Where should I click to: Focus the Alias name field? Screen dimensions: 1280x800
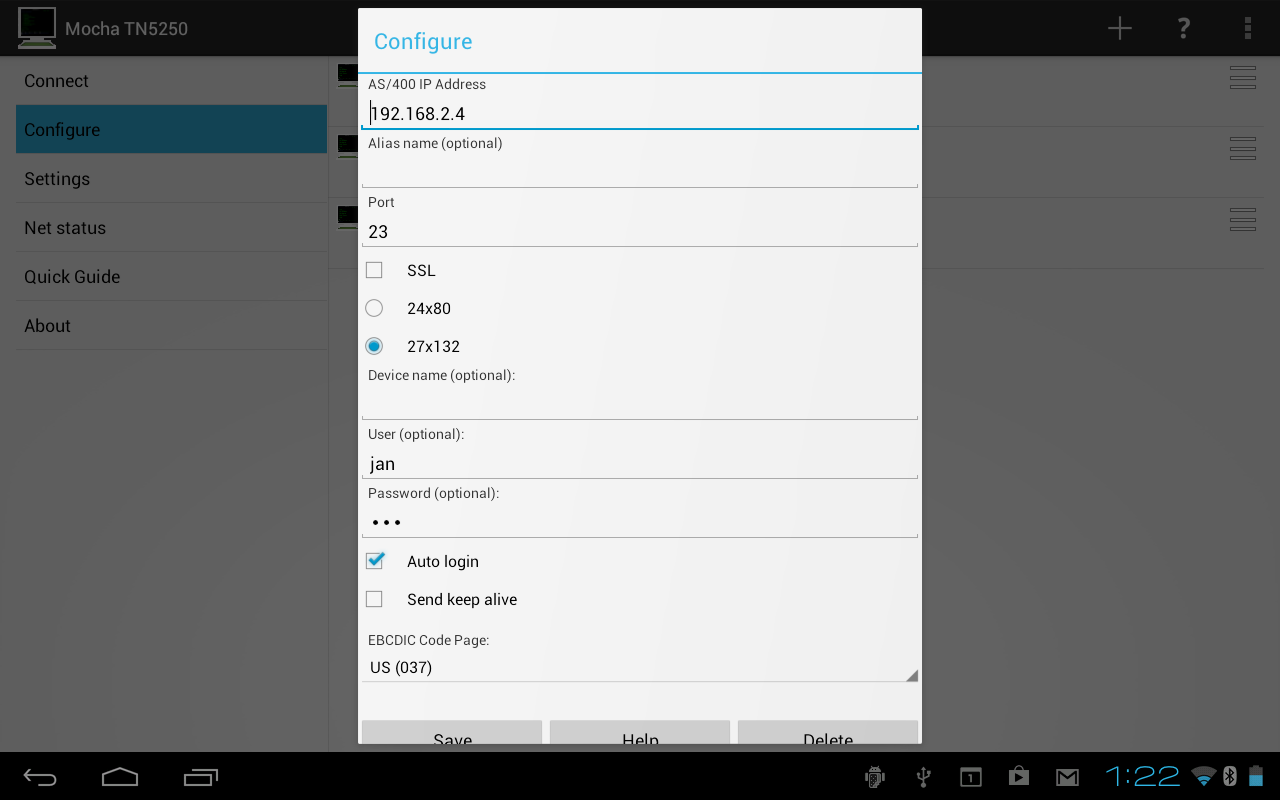tap(640, 172)
